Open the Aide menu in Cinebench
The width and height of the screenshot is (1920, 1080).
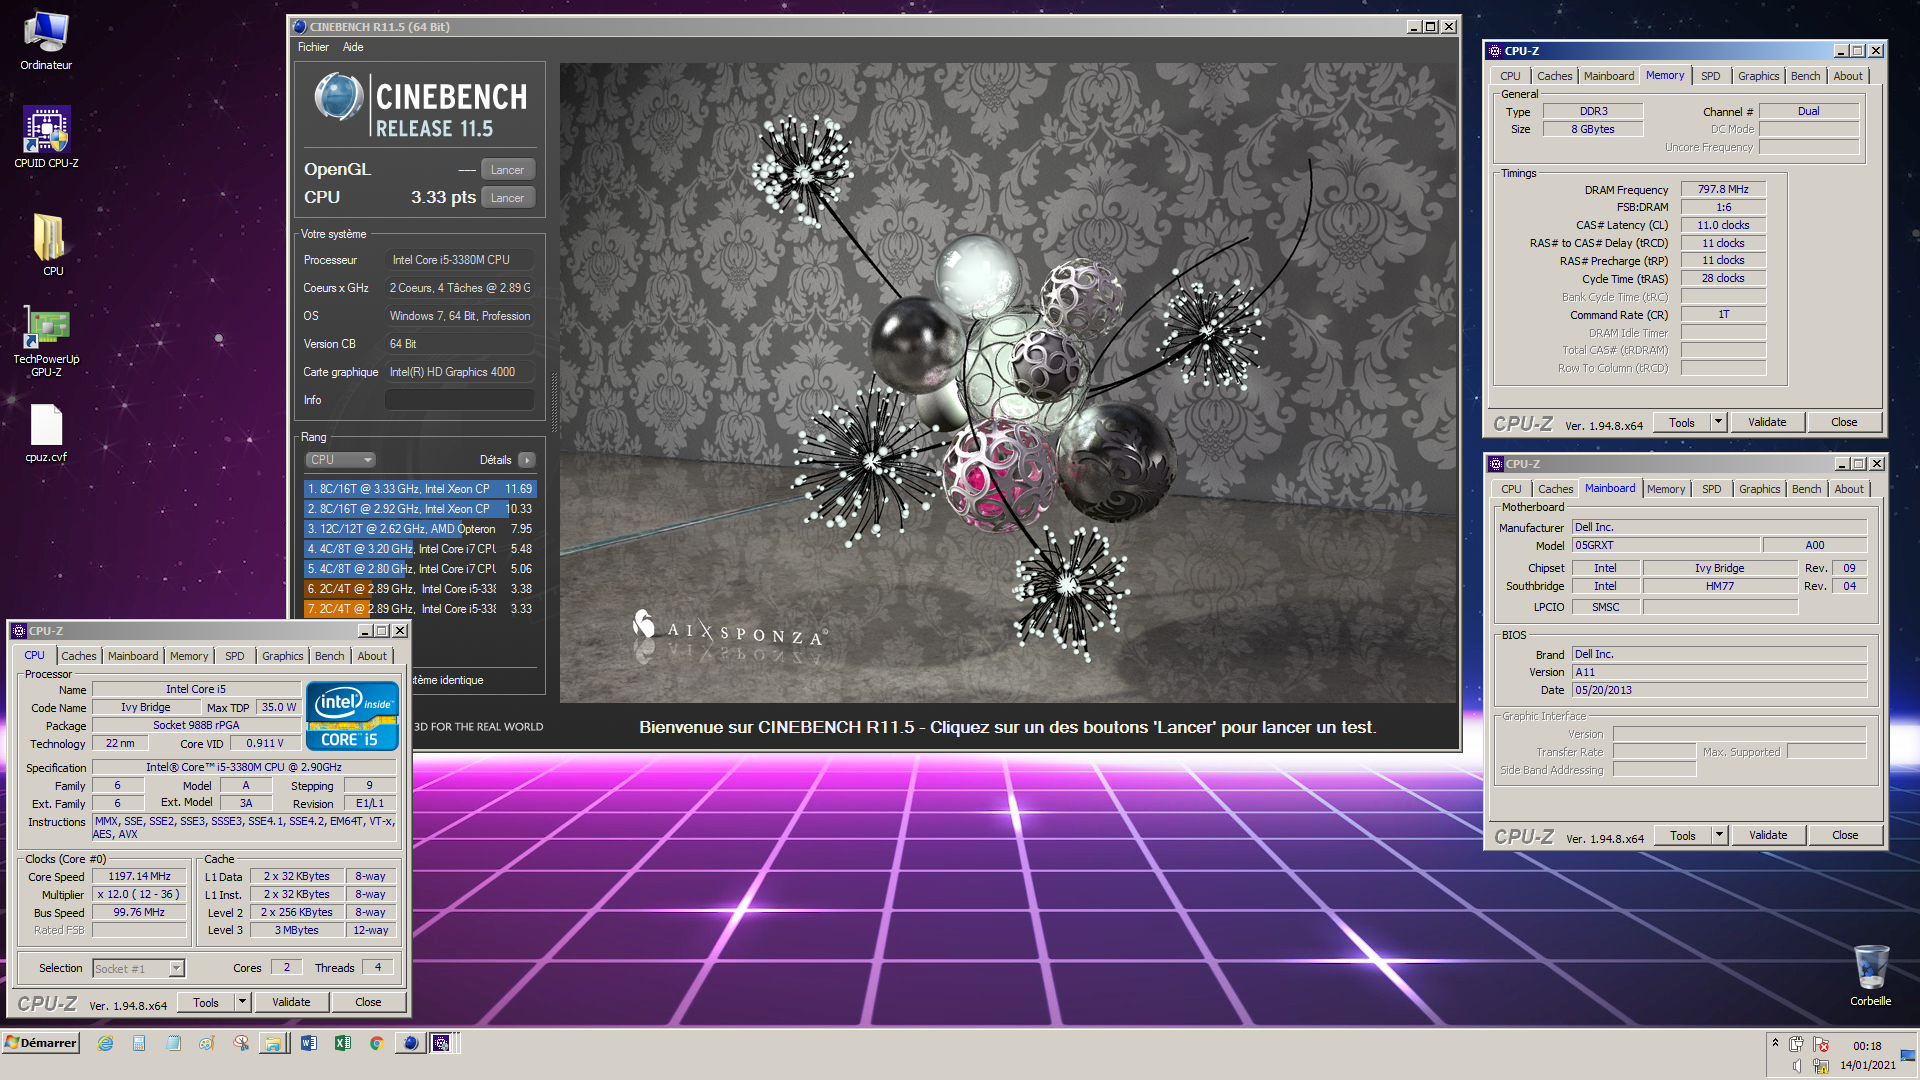(353, 47)
